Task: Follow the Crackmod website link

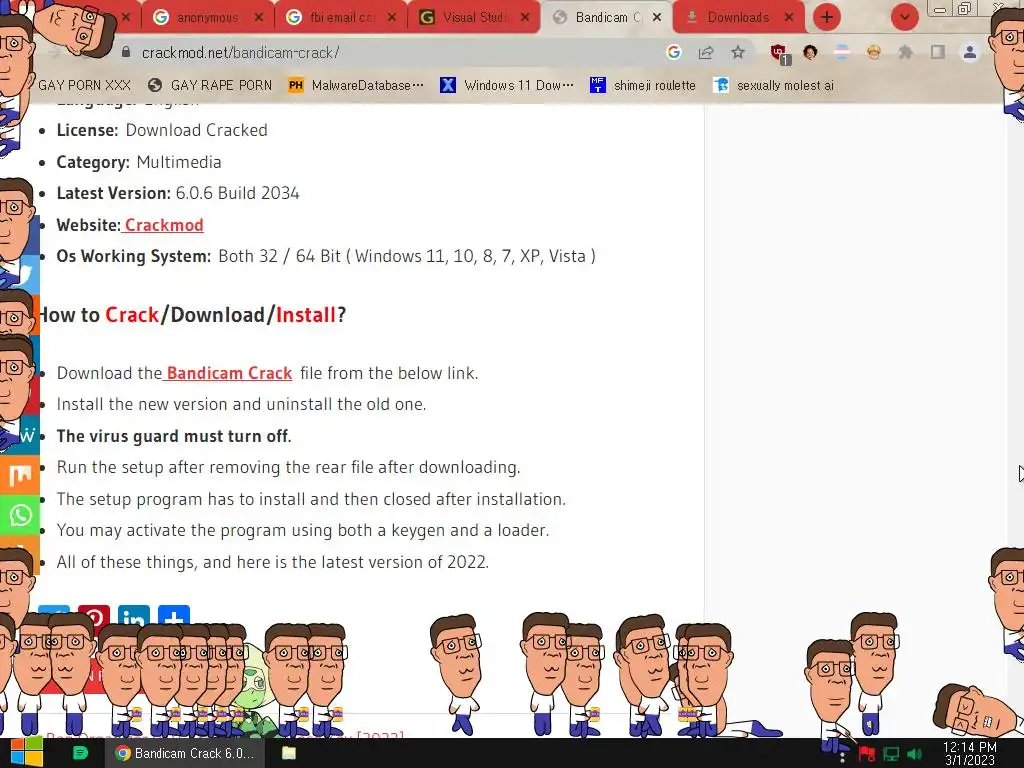Action: 163,225
